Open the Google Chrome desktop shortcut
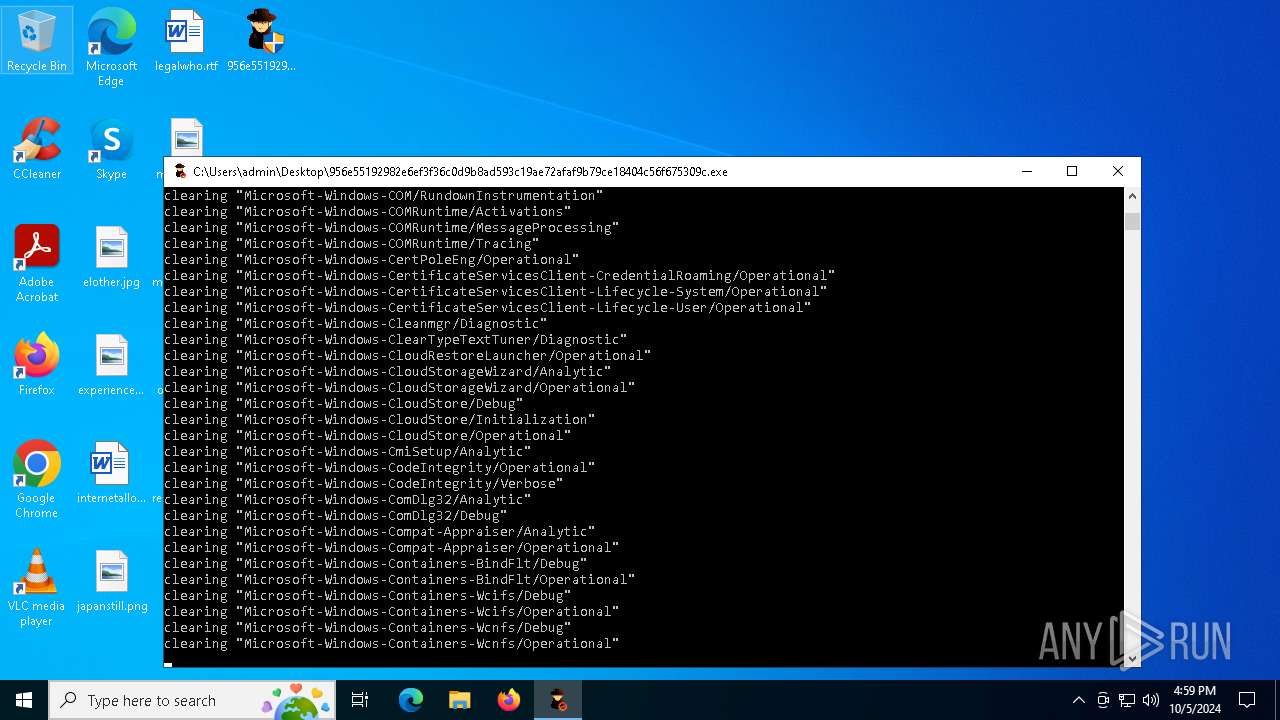This screenshot has height=720, width=1280. click(x=37, y=479)
